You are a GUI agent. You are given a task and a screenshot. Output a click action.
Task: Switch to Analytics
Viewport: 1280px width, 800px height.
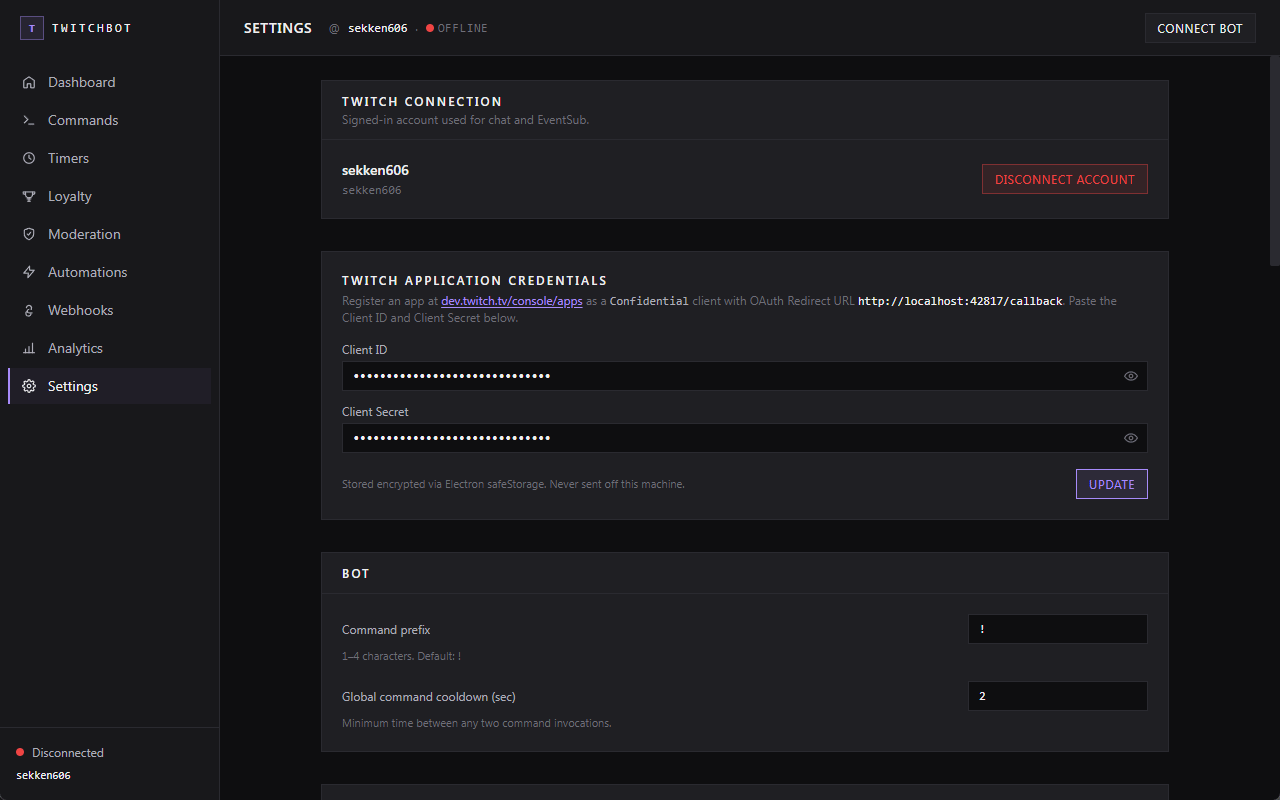[x=110, y=348]
